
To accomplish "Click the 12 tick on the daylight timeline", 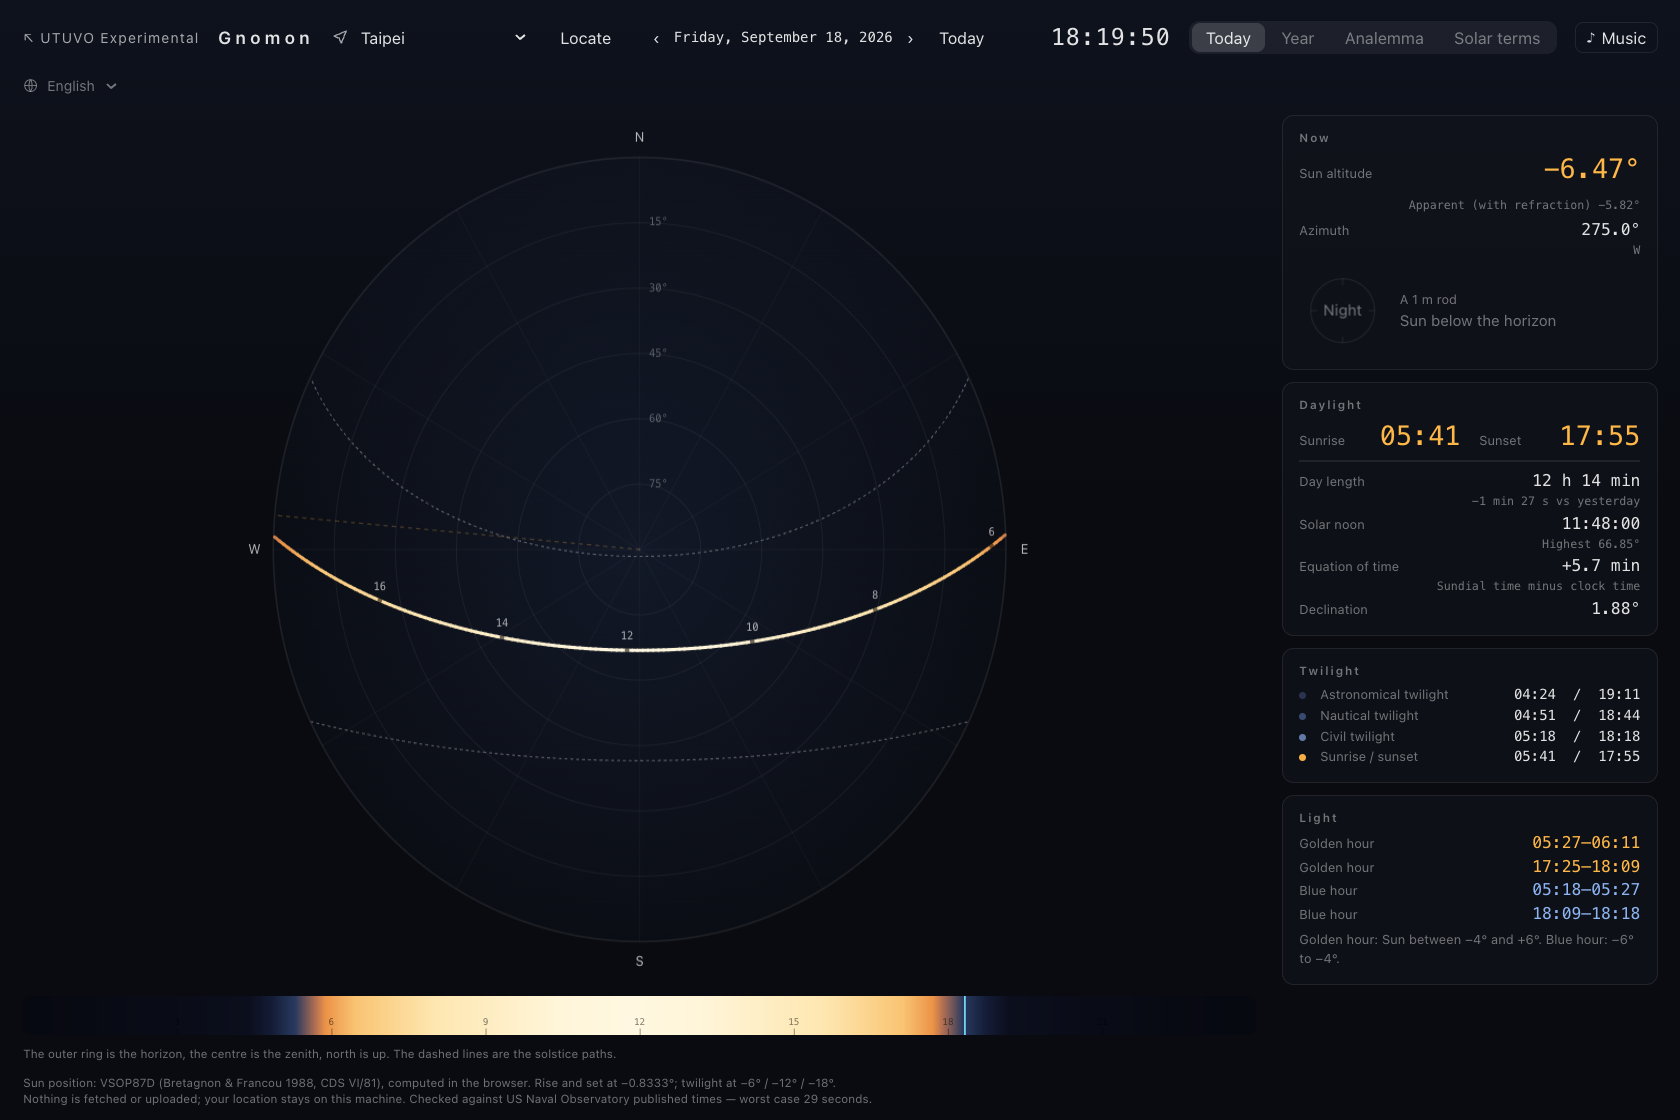I will (639, 1022).
